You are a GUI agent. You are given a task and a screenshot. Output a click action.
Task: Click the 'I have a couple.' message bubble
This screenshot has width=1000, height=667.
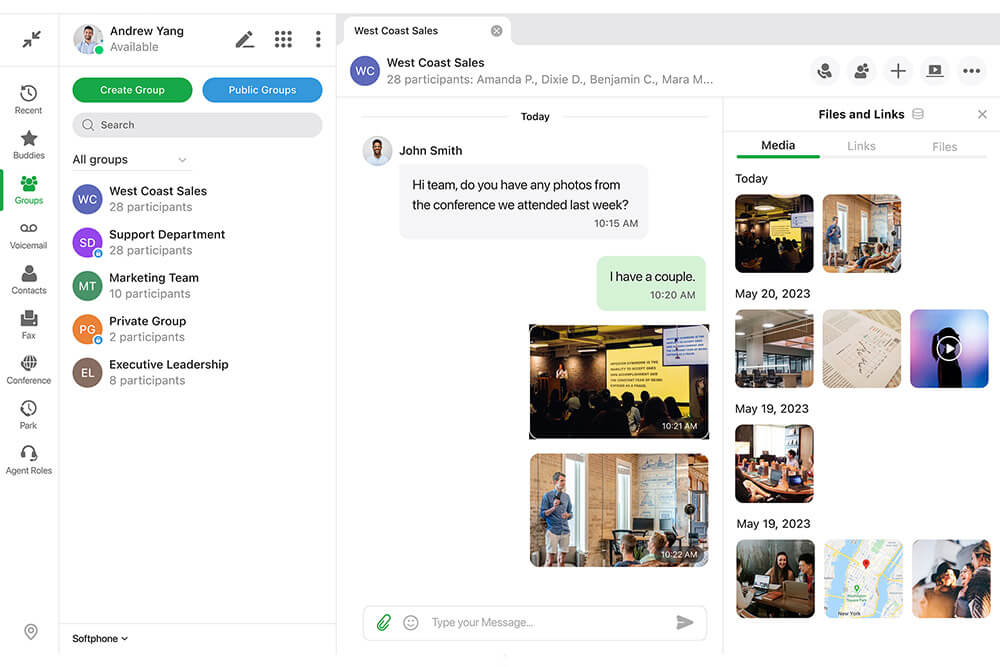point(651,284)
